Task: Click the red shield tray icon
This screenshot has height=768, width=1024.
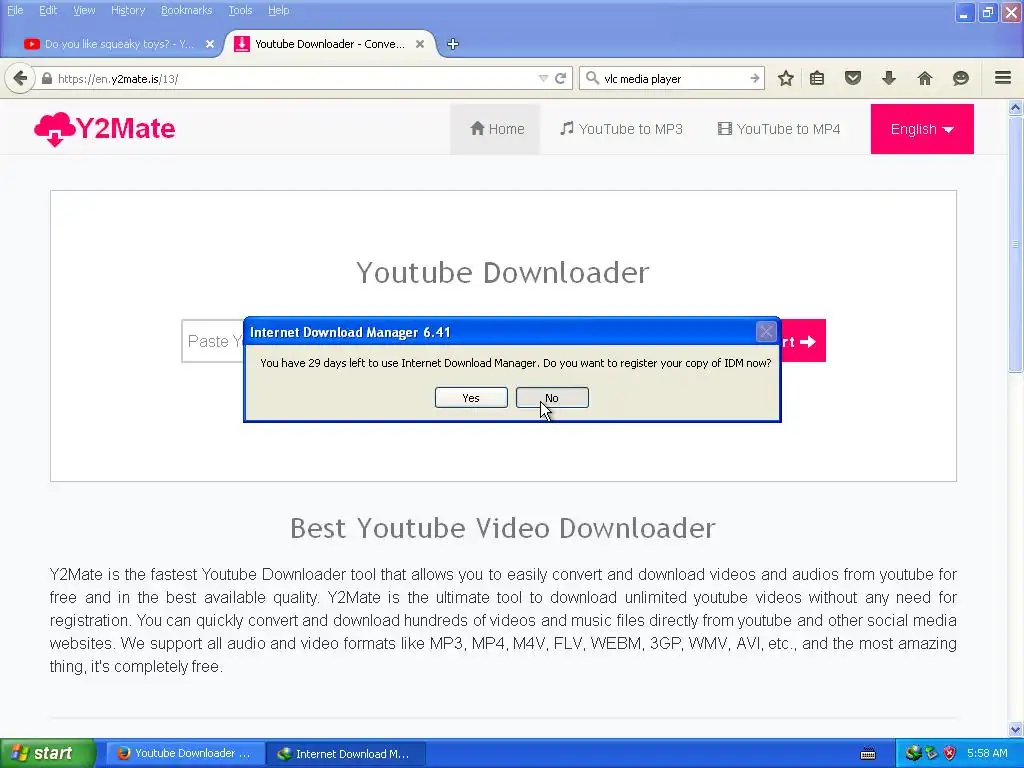Action: pyautogui.click(x=950, y=754)
